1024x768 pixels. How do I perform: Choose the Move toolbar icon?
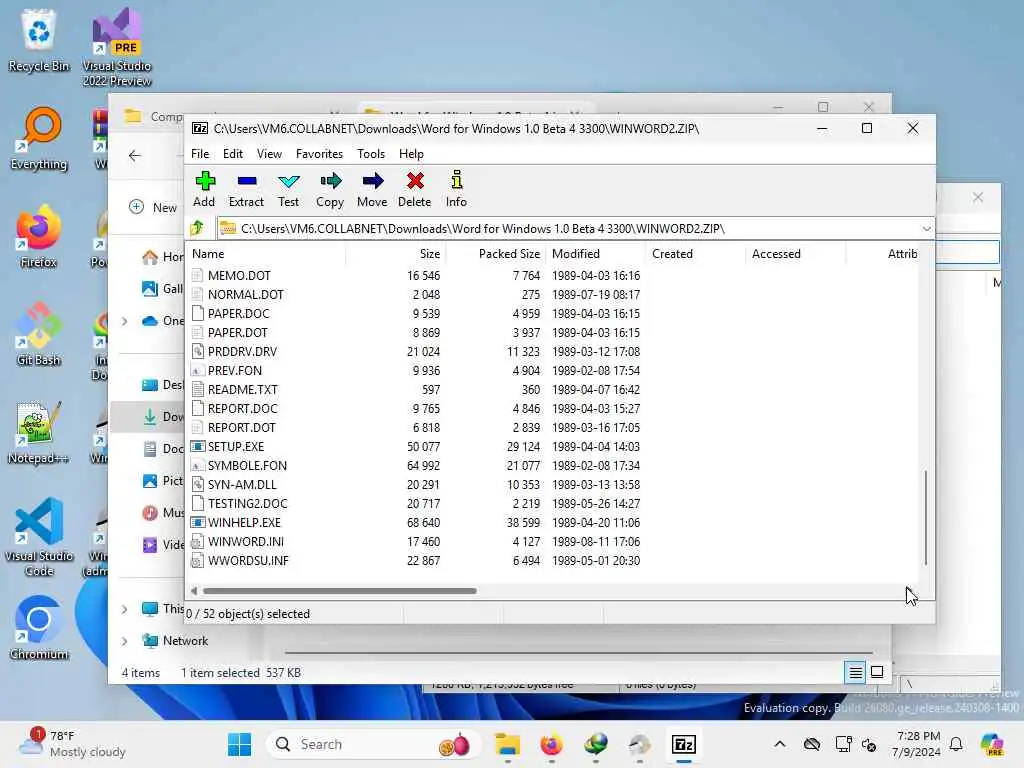pos(372,182)
